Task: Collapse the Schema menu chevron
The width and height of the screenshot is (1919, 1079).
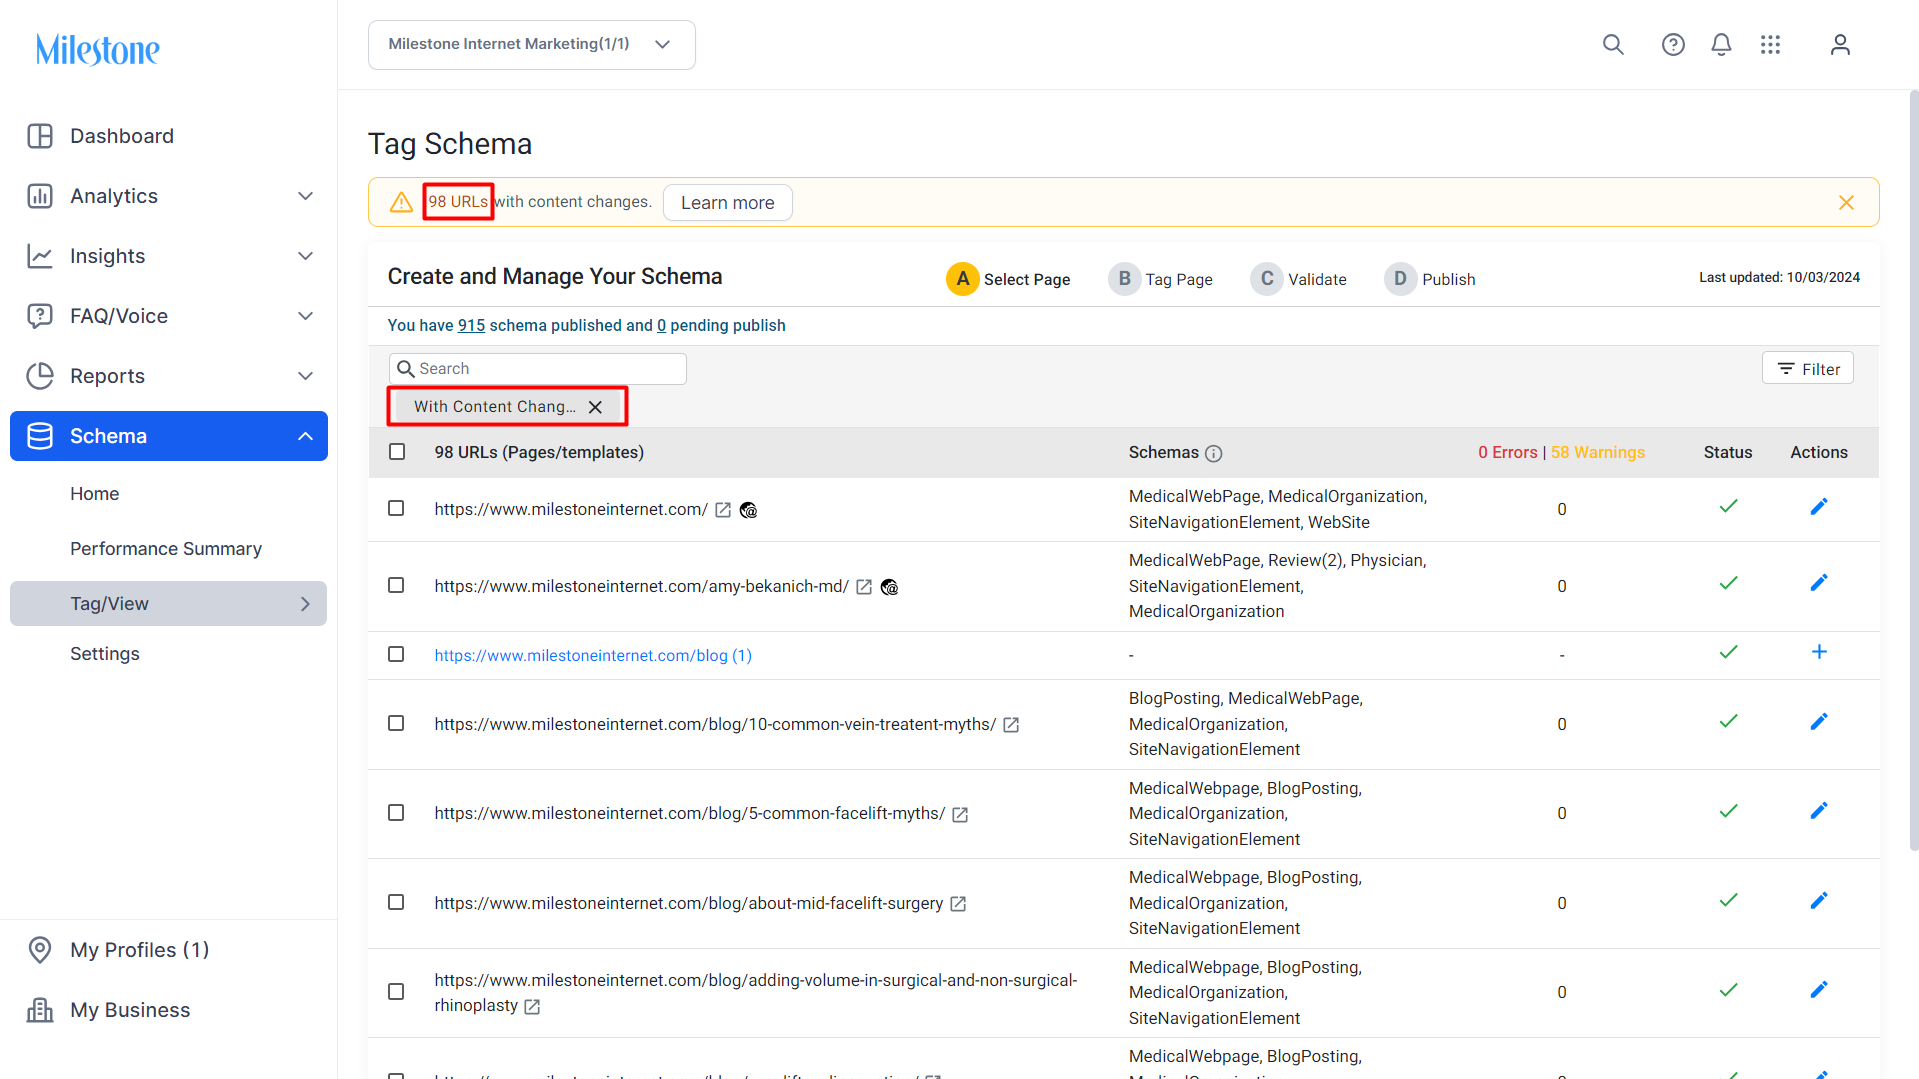Action: [306, 436]
